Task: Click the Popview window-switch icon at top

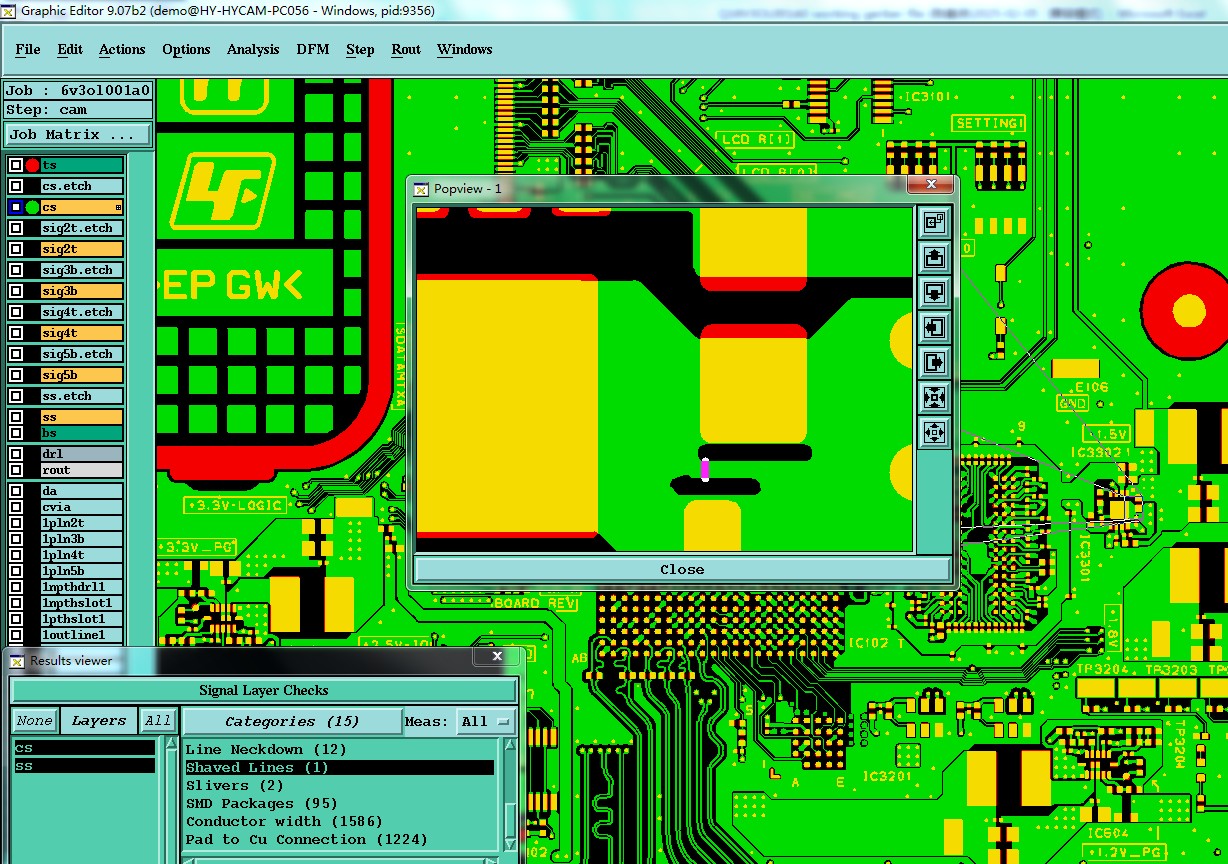Action: (934, 222)
